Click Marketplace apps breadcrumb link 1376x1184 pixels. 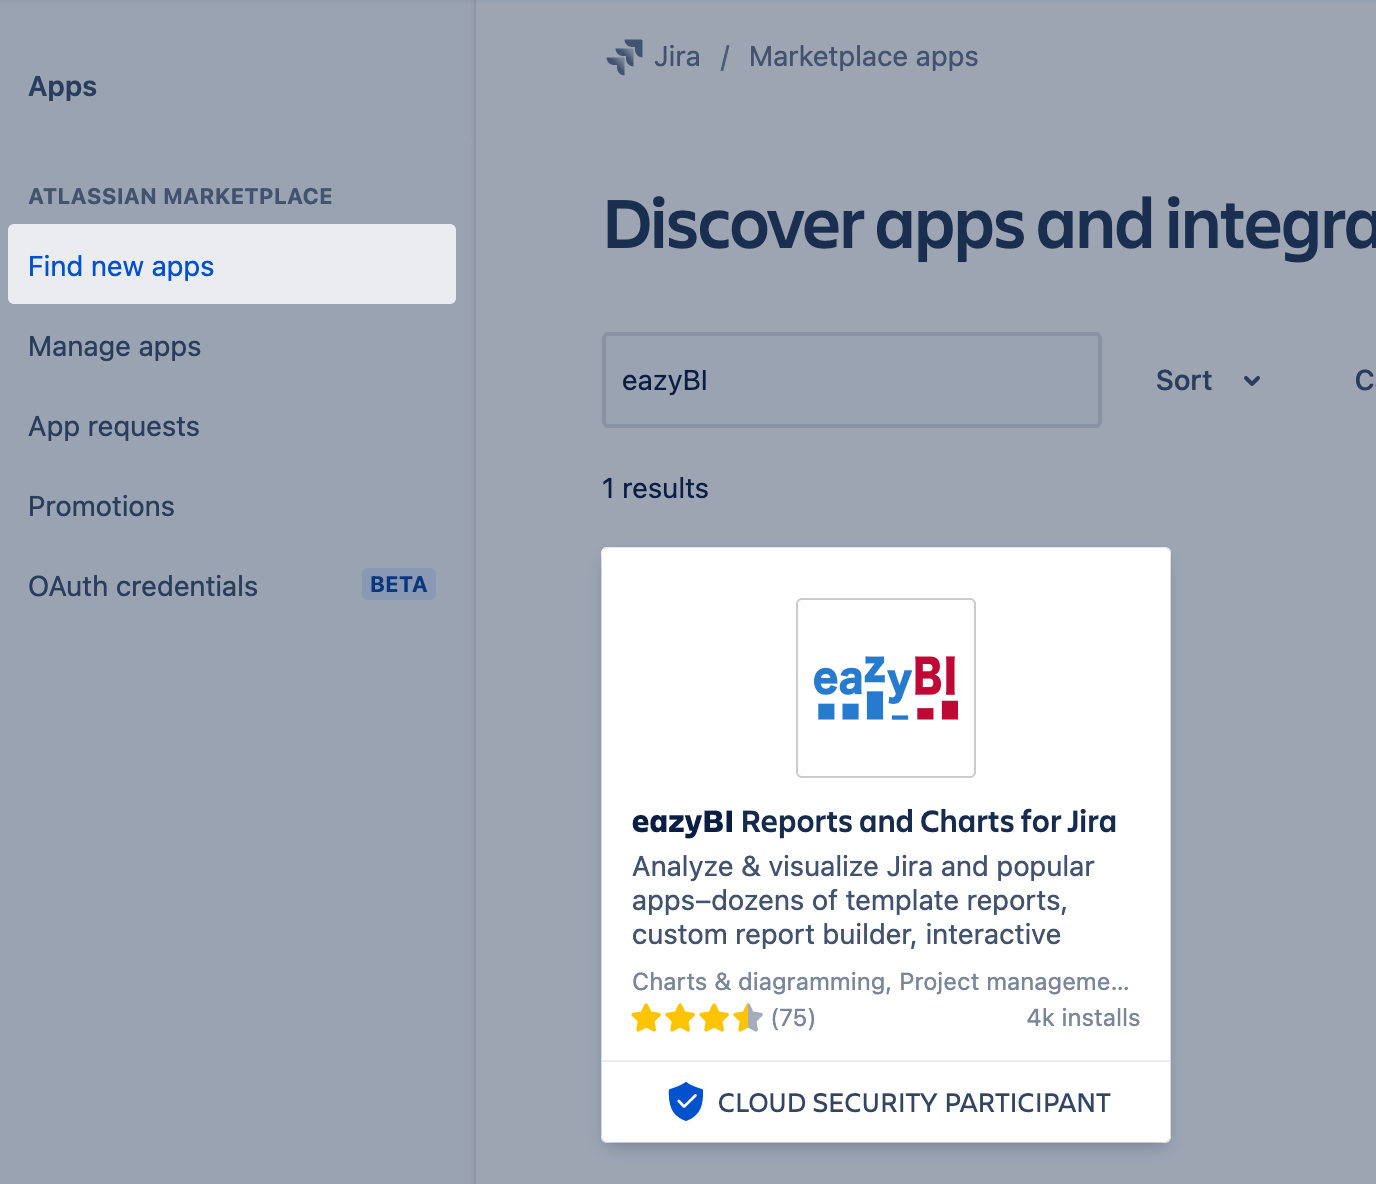pyautogui.click(x=863, y=57)
